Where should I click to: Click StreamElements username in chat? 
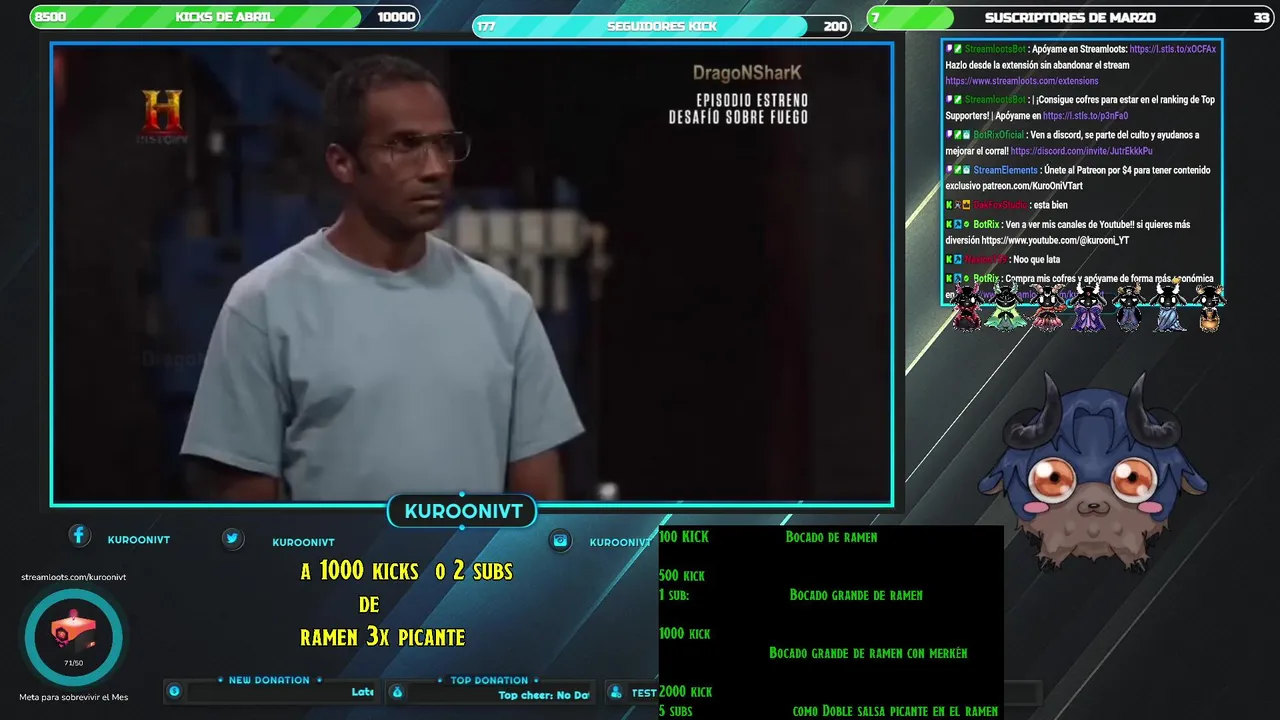pos(1005,170)
